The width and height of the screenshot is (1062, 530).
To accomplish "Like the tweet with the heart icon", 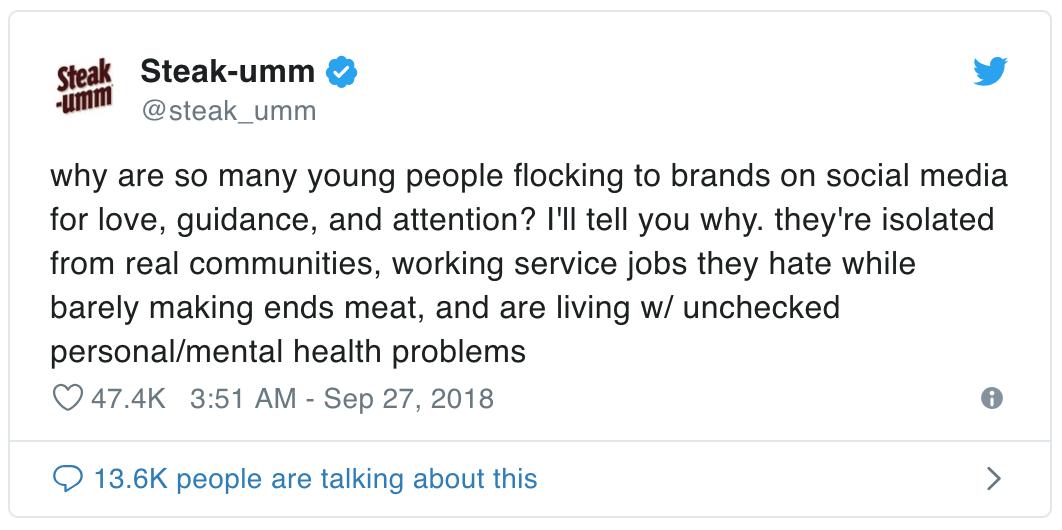I will point(68,399).
